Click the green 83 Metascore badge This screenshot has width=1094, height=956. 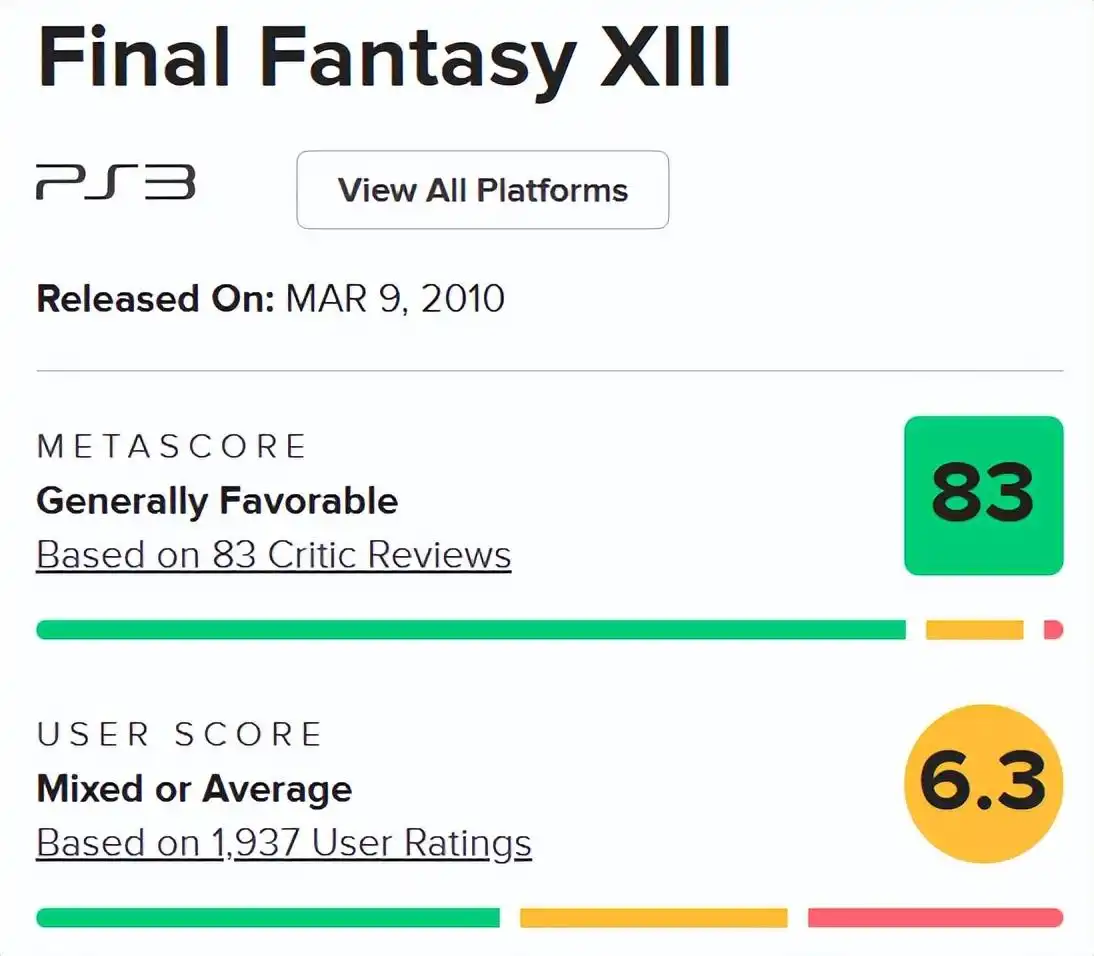pyautogui.click(x=983, y=495)
